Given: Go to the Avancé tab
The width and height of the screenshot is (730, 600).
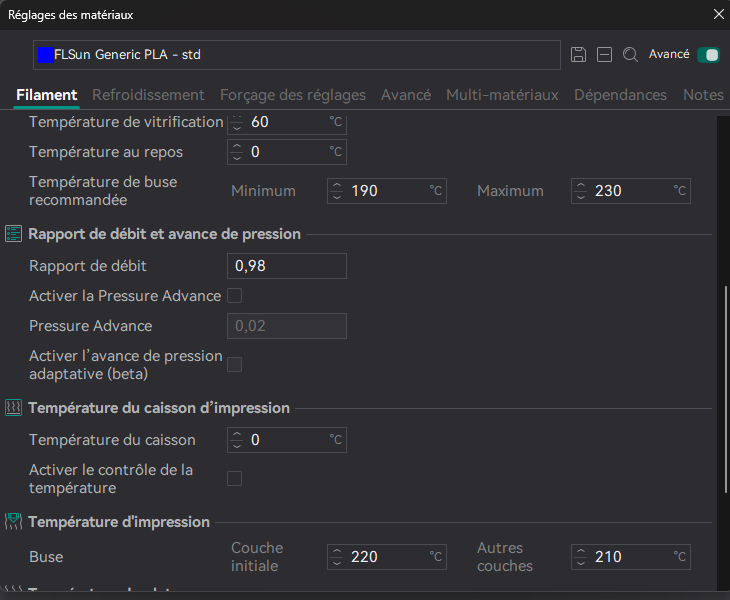Looking at the screenshot, I should (x=406, y=95).
